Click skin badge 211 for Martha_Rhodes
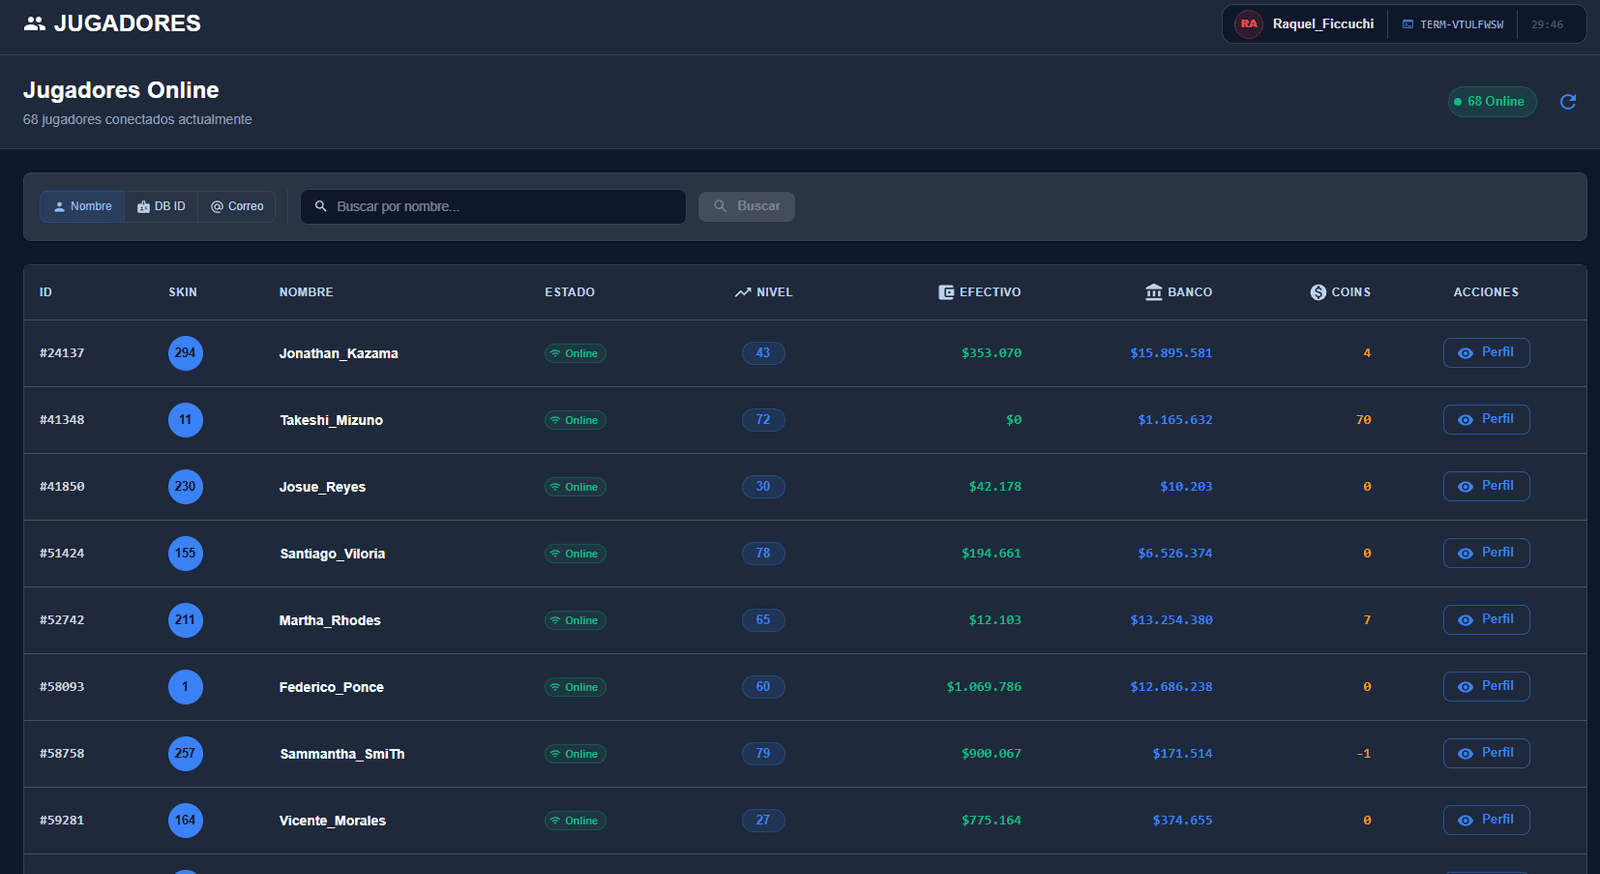The width and height of the screenshot is (1600, 874). coord(185,620)
